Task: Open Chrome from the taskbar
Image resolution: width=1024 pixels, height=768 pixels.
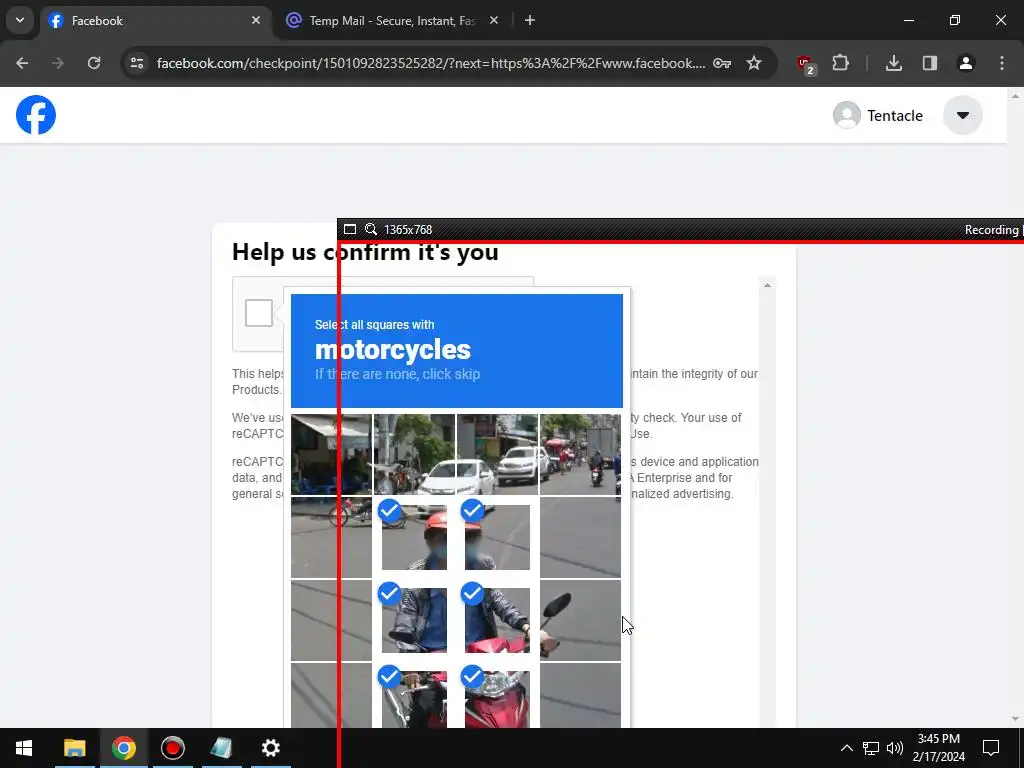Action: pyautogui.click(x=123, y=748)
